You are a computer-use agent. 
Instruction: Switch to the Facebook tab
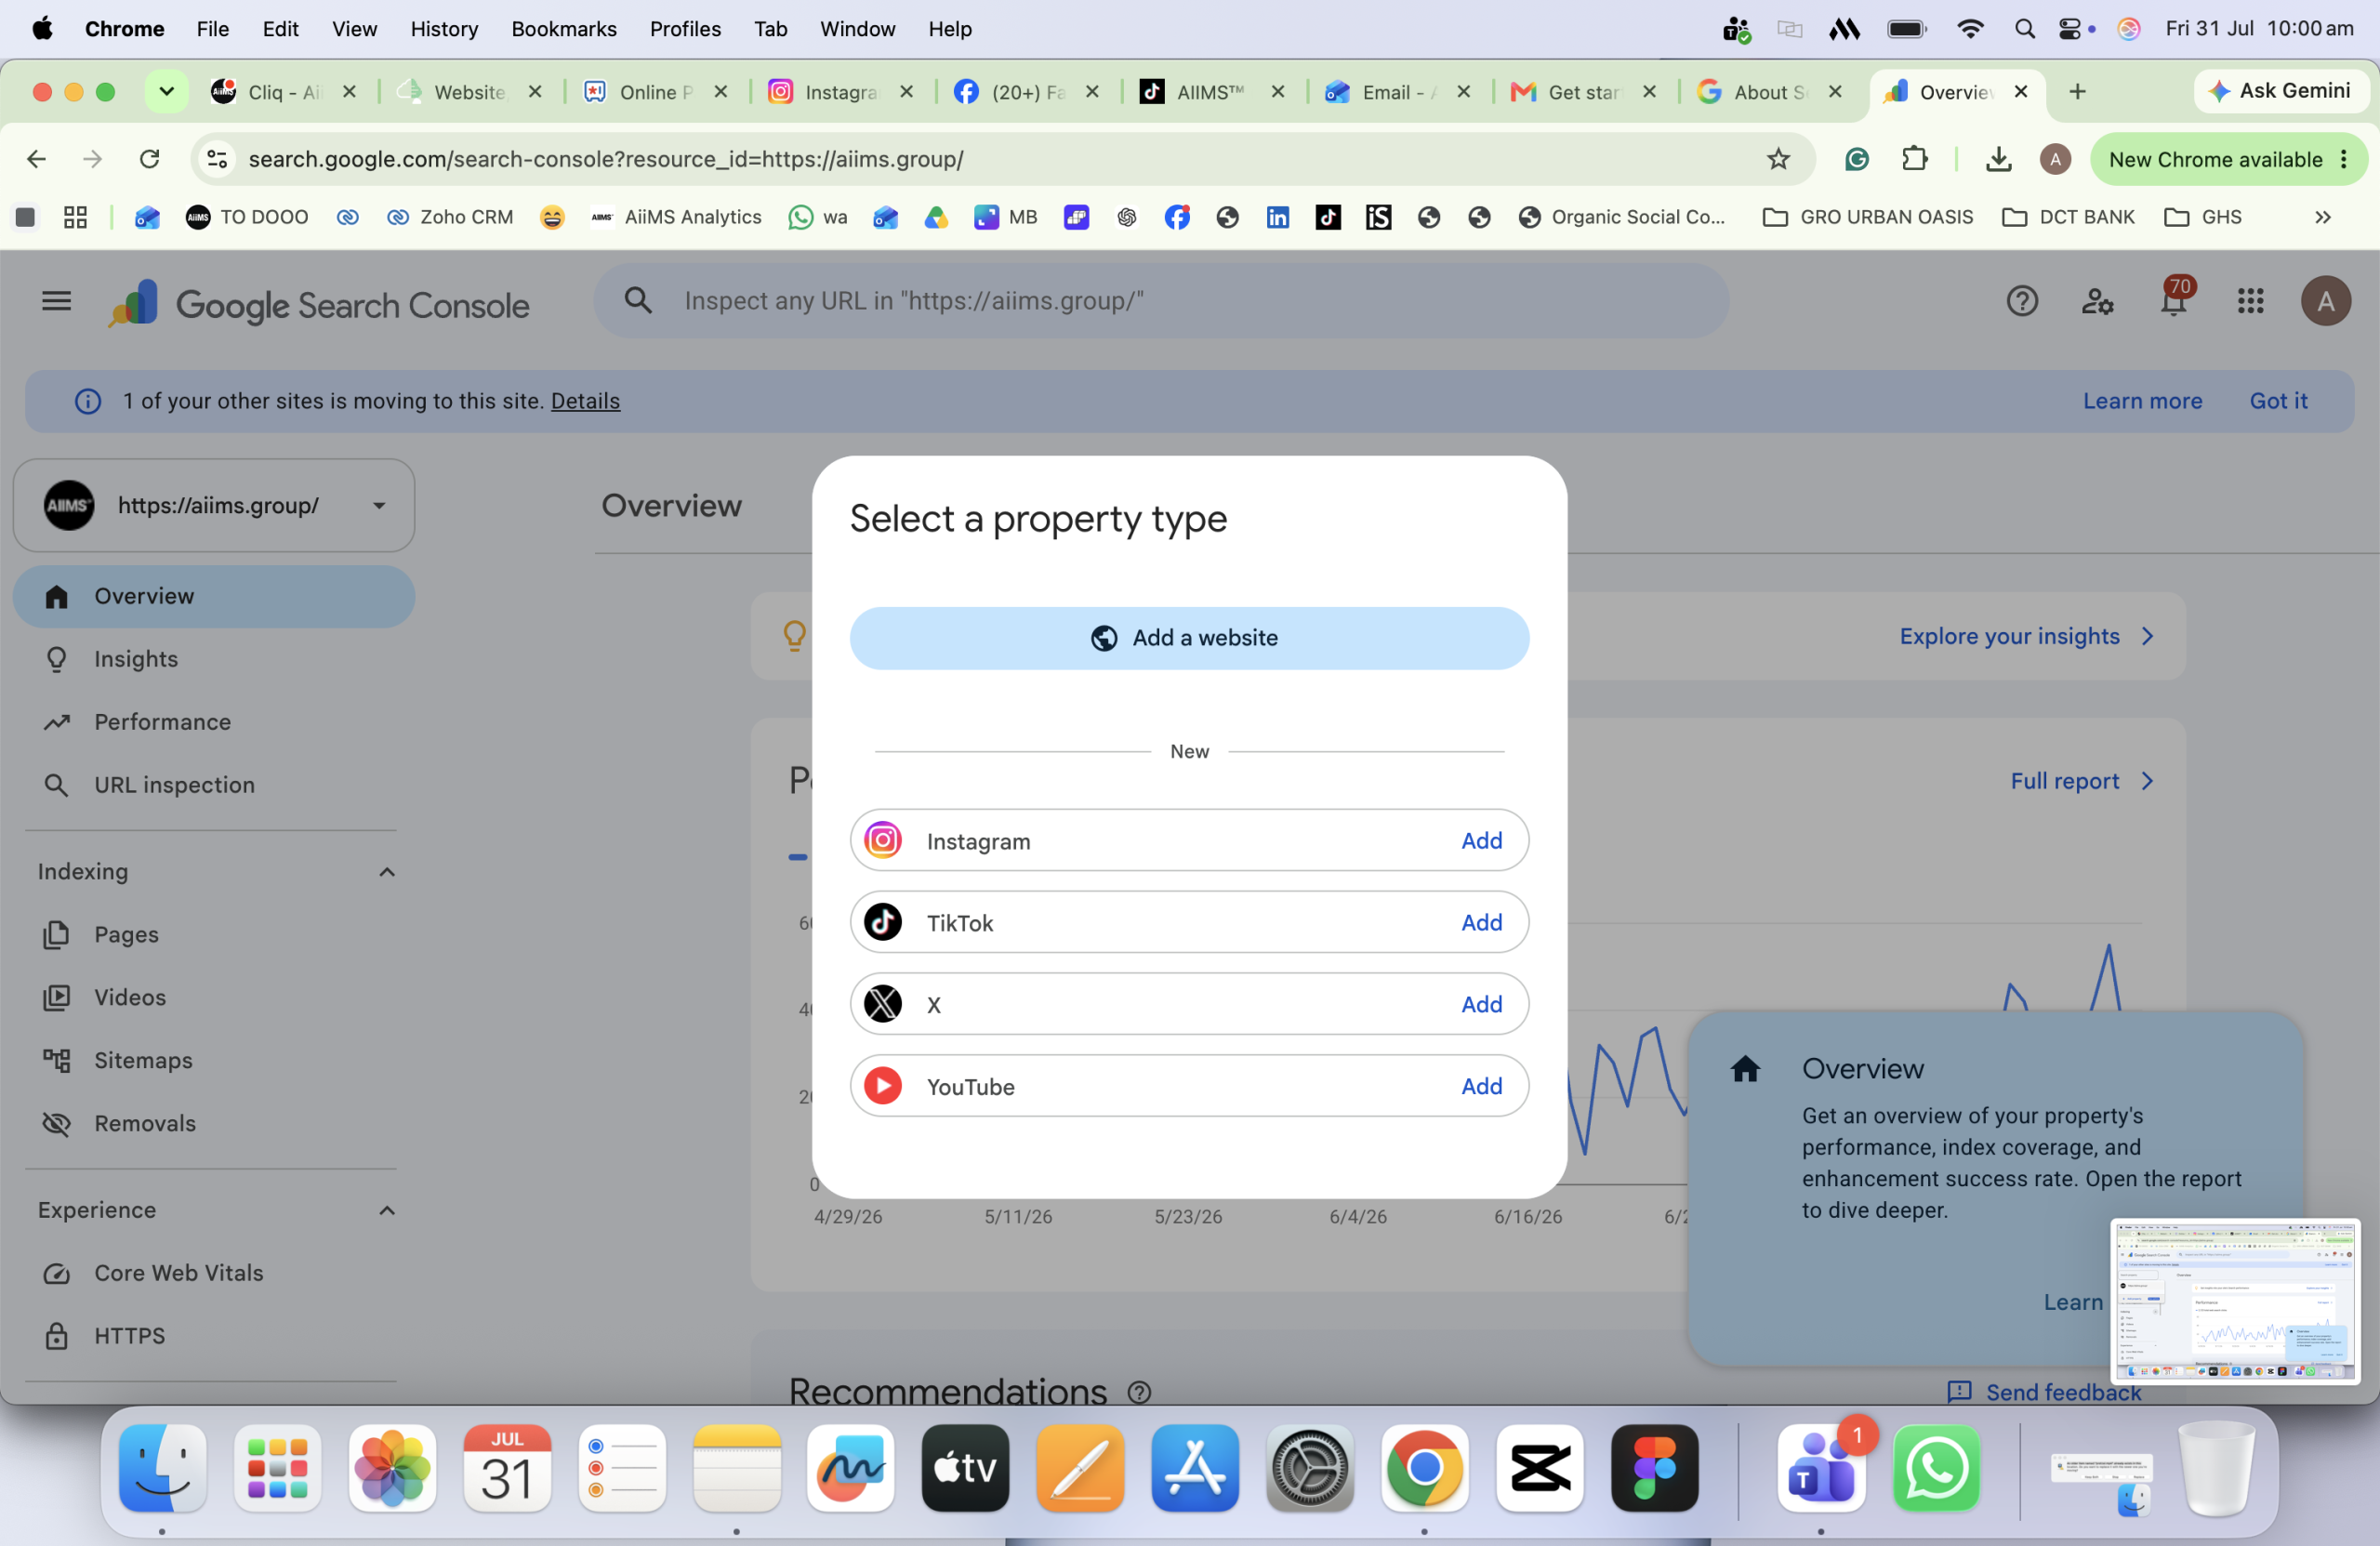(x=1026, y=92)
